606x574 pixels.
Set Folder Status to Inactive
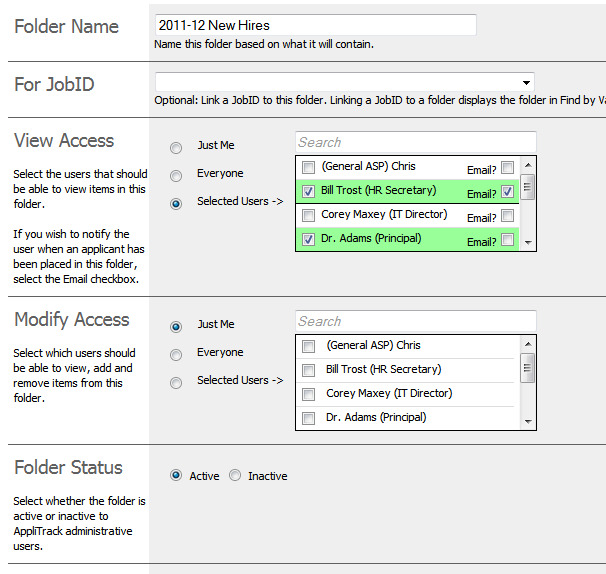point(235,476)
